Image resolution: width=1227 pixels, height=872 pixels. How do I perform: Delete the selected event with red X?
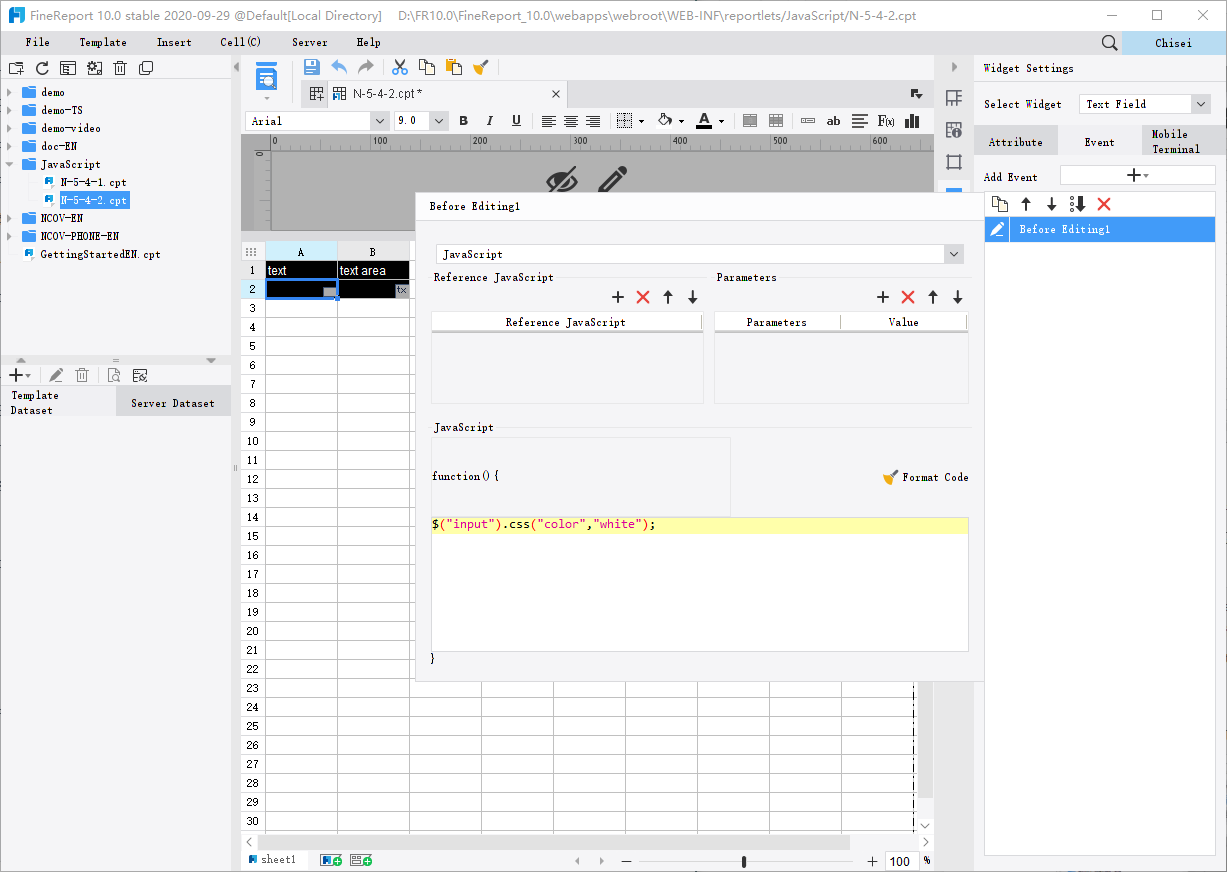pos(1104,204)
